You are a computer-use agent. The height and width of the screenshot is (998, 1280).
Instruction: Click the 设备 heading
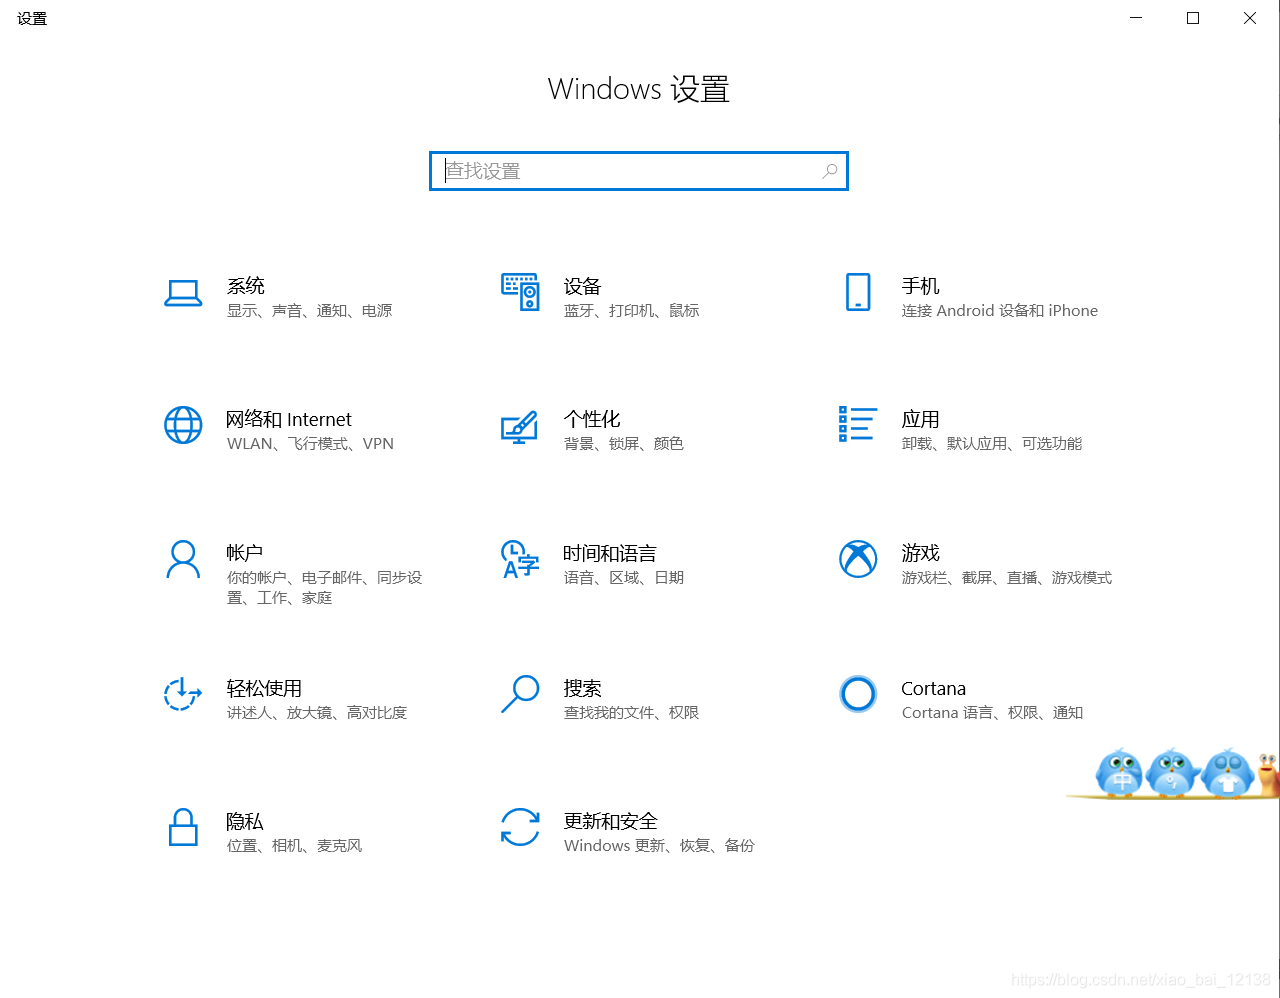582,286
